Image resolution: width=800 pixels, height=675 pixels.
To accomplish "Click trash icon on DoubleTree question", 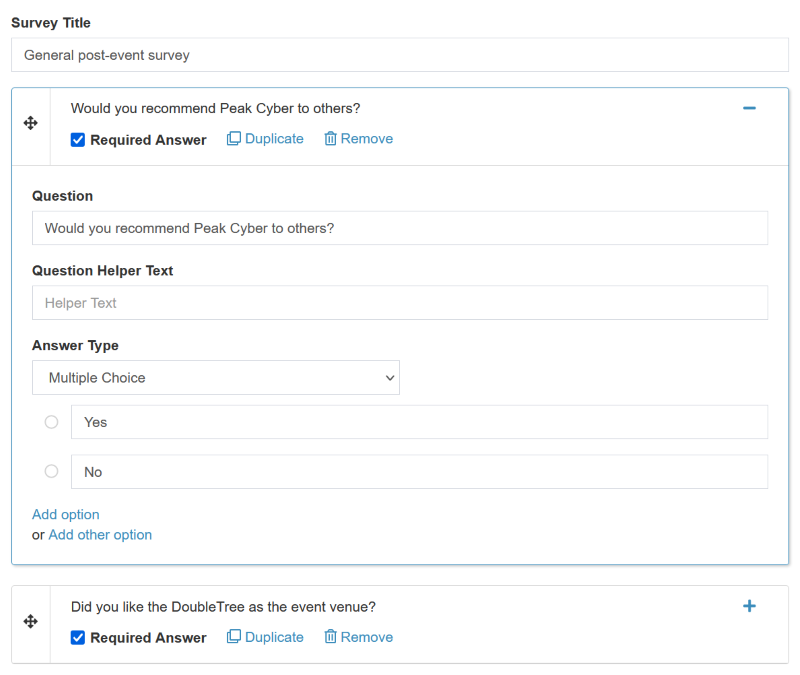I will [x=330, y=637].
